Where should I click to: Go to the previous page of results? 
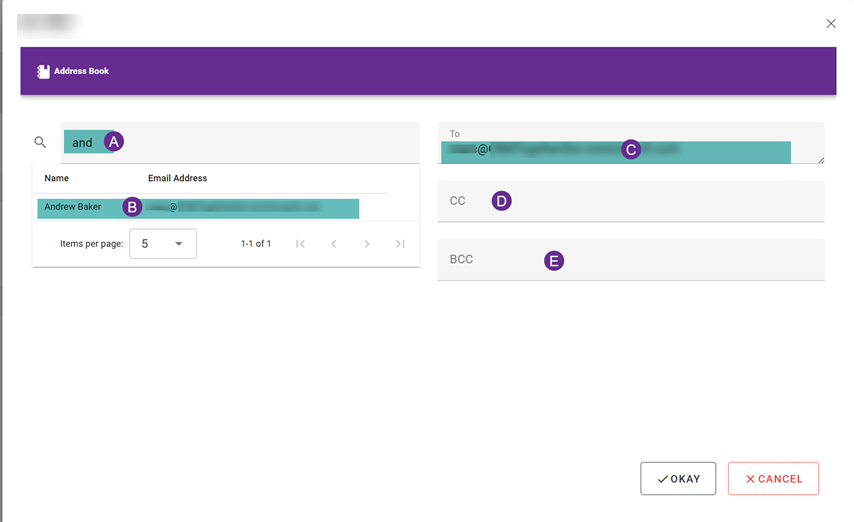[x=334, y=244]
